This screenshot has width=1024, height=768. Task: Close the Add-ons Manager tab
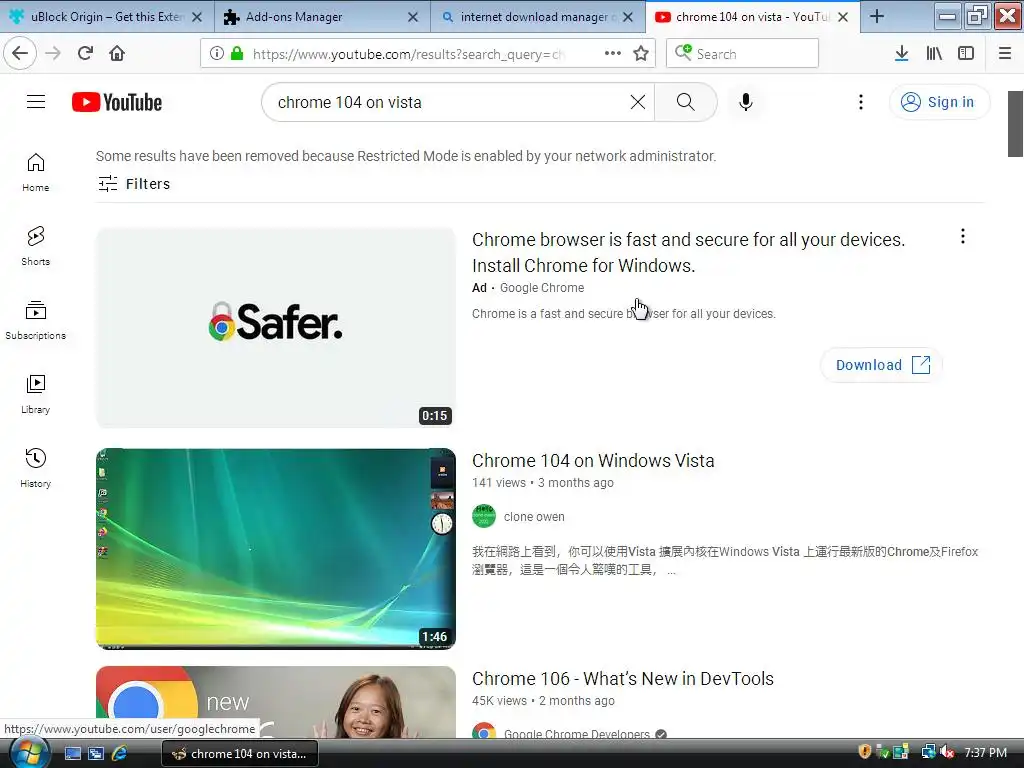pyautogui.click(x=413, y=17)
